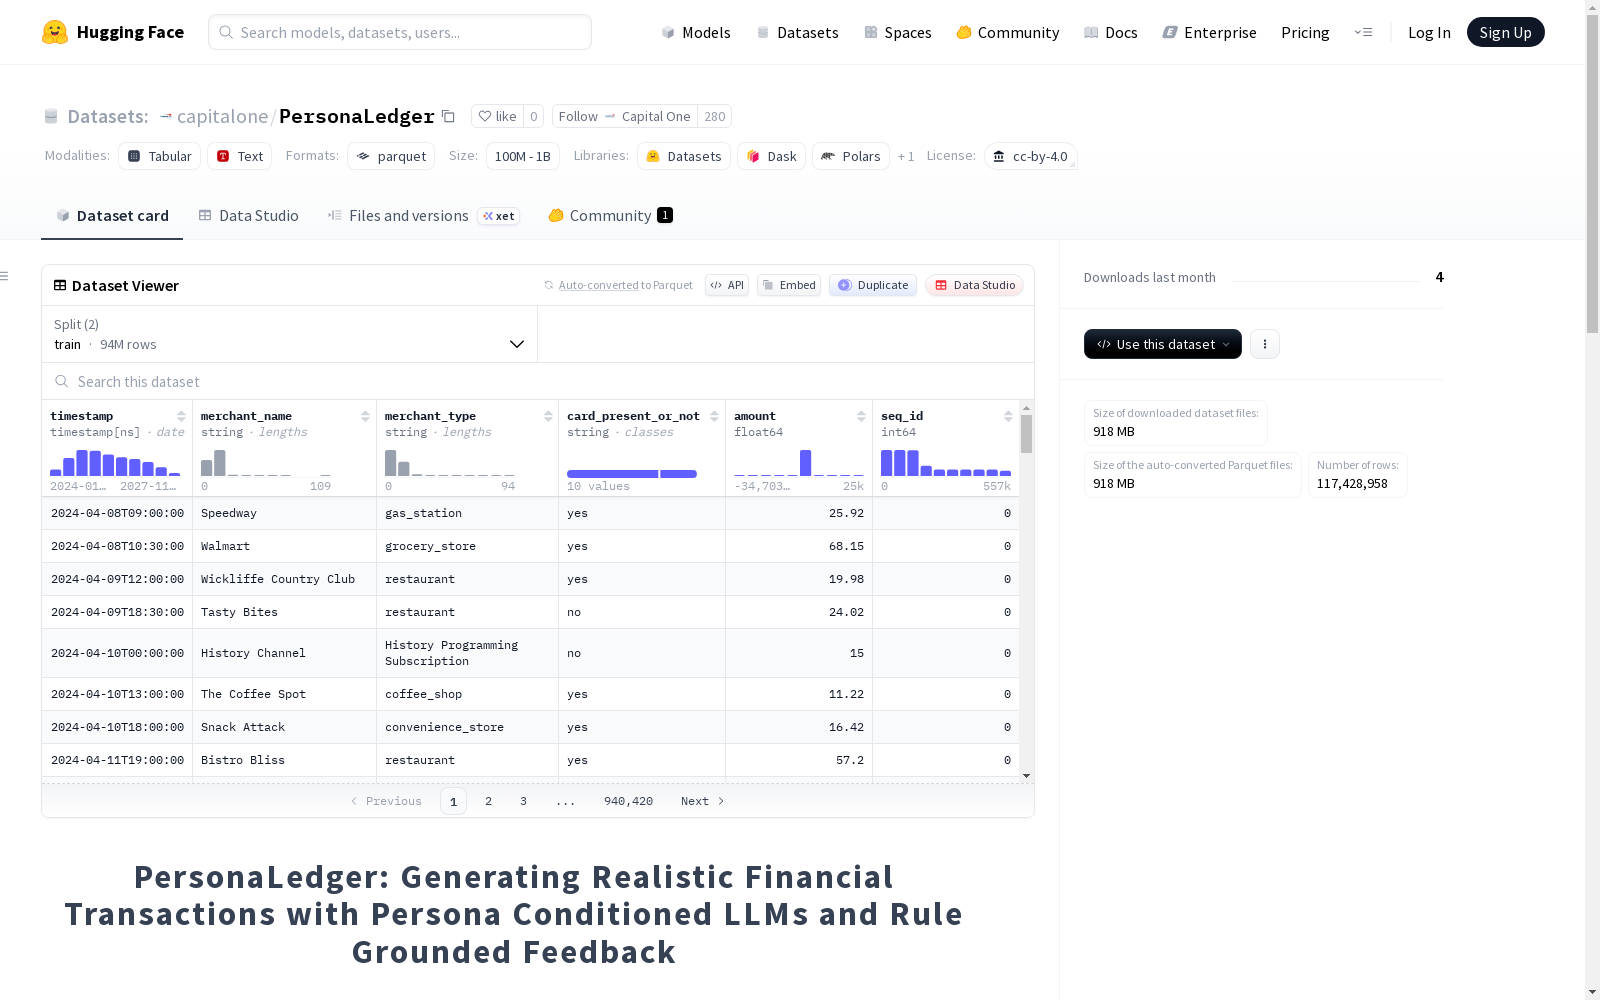Follow Capital One organization

(x=625, y=116)
